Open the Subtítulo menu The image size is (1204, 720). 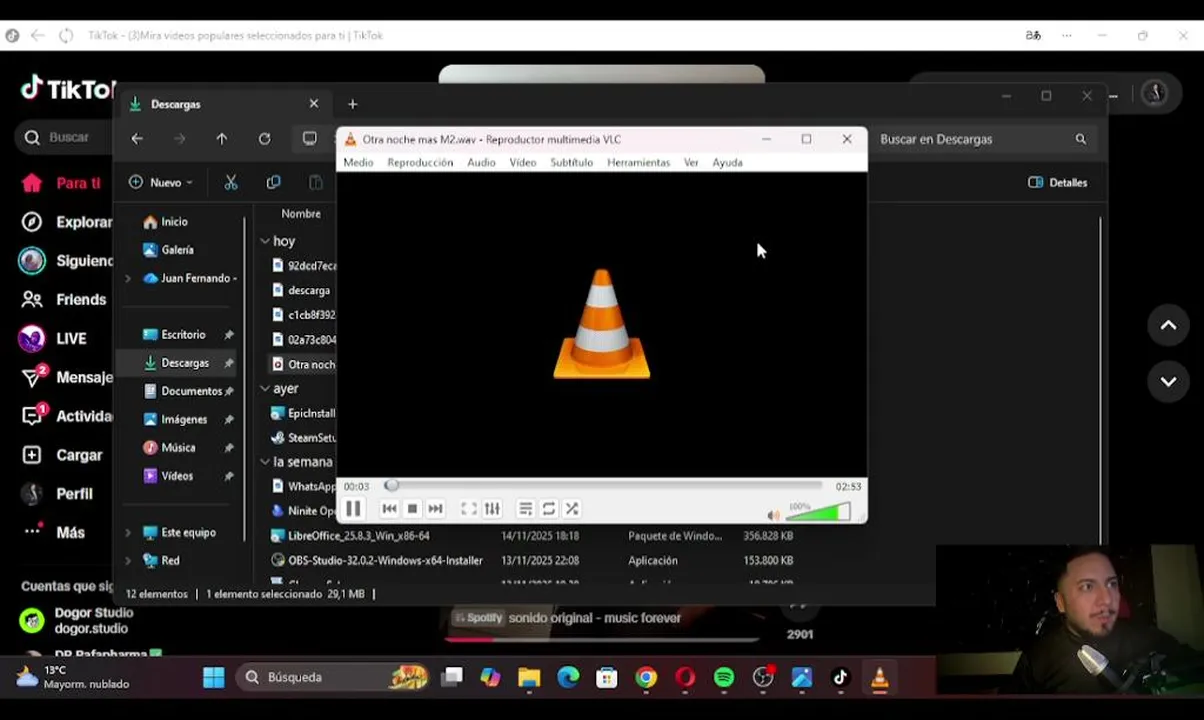[x=572, y=162]
